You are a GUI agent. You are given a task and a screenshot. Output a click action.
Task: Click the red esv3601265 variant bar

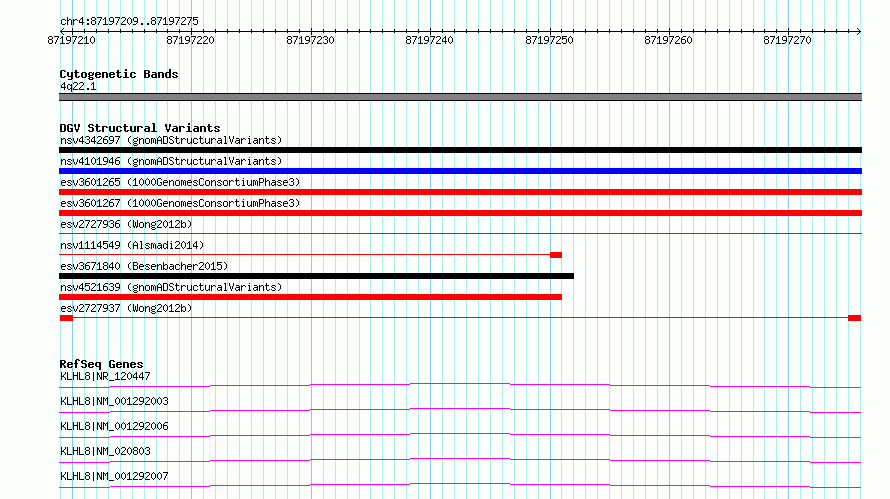(x=460, y=192)
